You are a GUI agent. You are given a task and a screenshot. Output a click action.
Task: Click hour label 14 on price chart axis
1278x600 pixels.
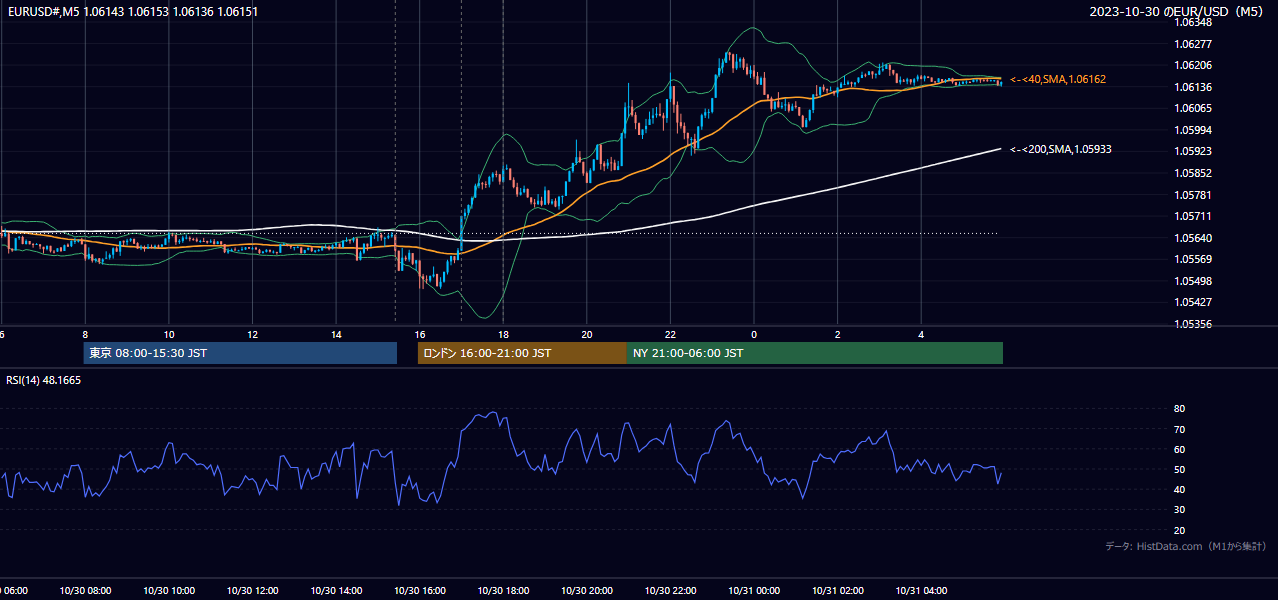point(337,335)
